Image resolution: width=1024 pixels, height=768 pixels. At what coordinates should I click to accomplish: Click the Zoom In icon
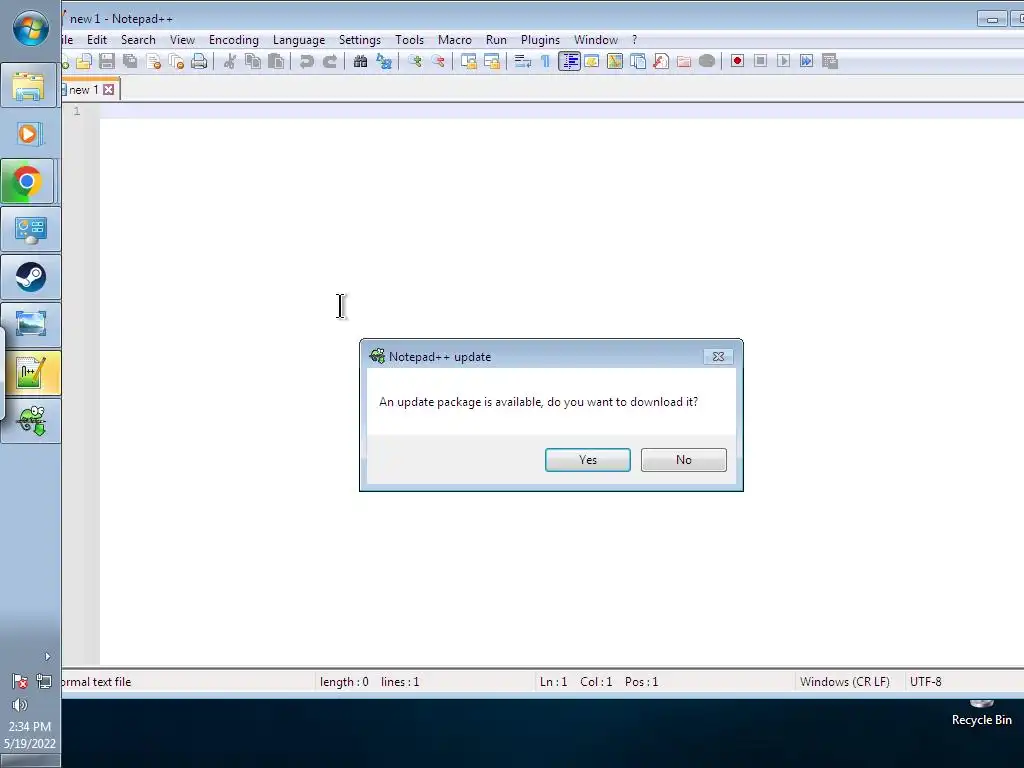pyautogui.click(x=415, y=61)
